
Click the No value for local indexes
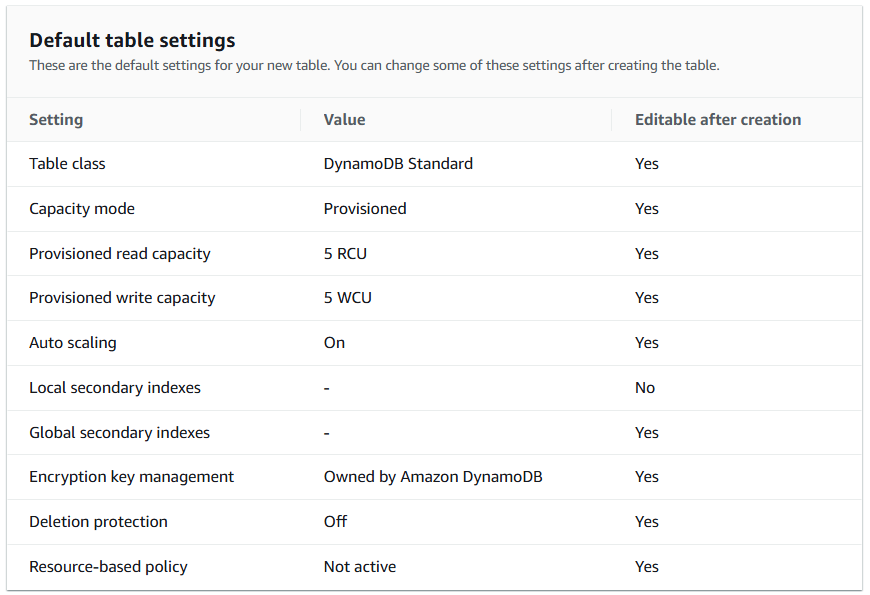click(x=645, y=388)
